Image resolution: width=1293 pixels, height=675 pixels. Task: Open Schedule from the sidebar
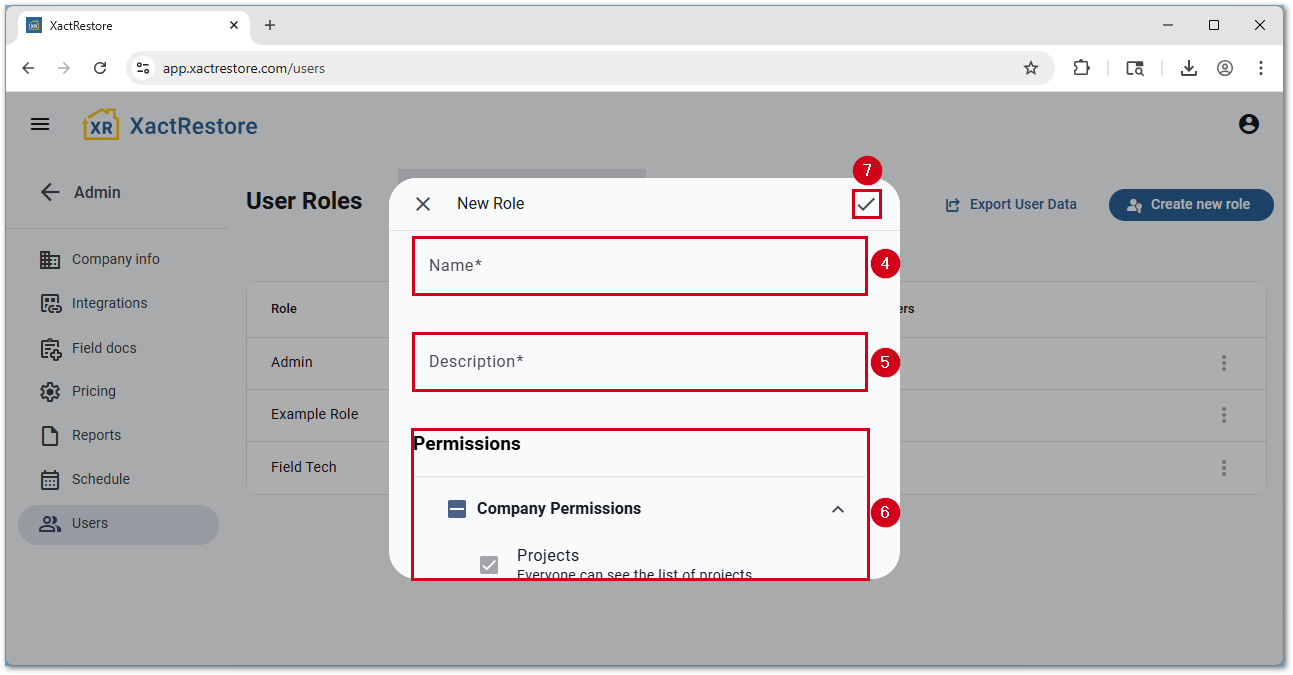[100, 479]
